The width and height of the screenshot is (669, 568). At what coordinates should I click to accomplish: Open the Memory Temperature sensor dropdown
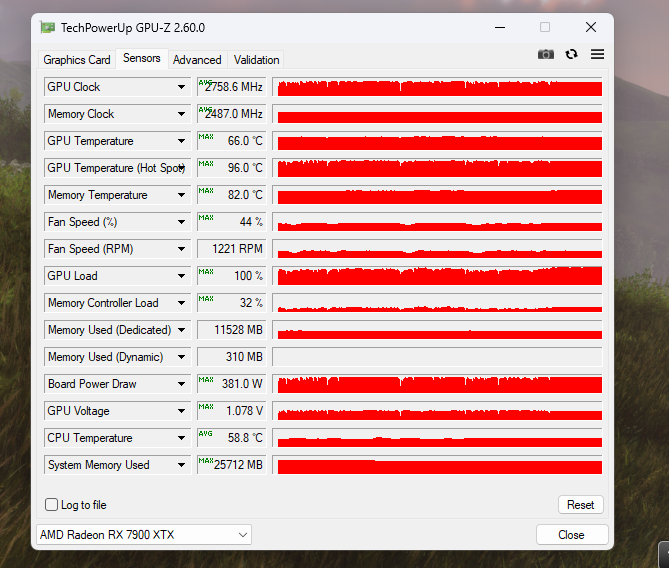[117, 195]
